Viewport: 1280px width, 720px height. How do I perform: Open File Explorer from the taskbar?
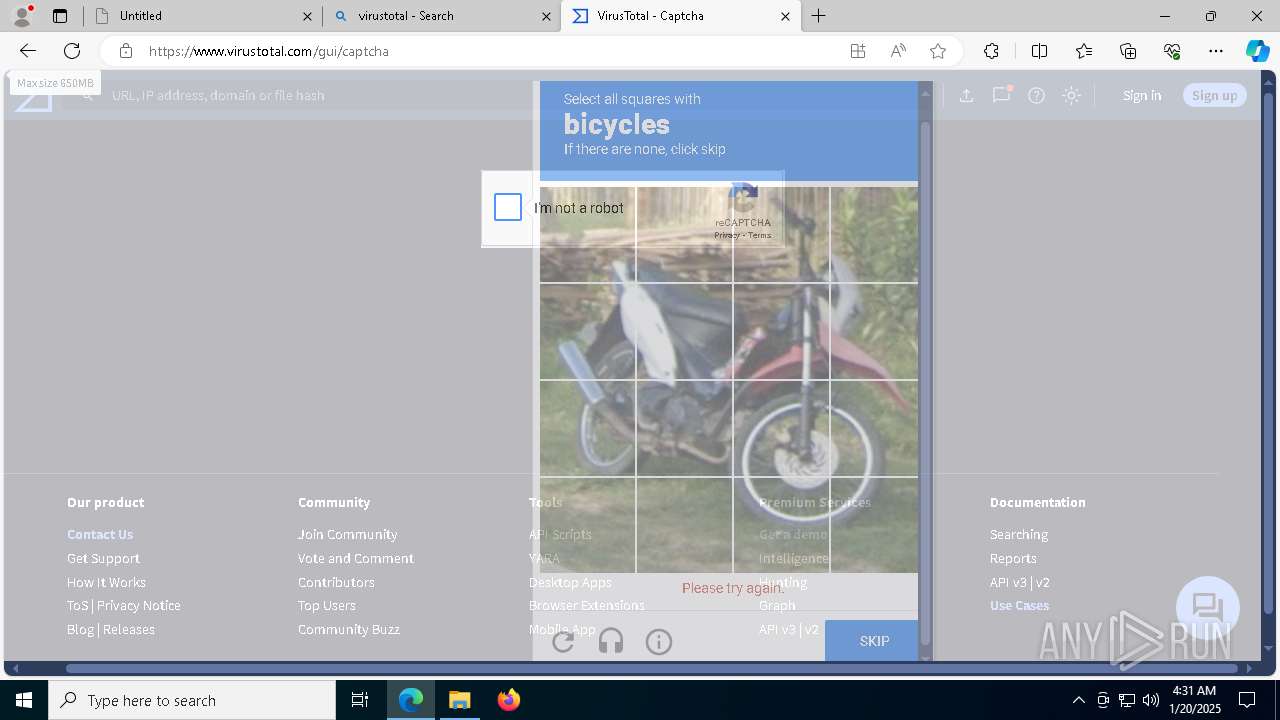pos(459,700)
